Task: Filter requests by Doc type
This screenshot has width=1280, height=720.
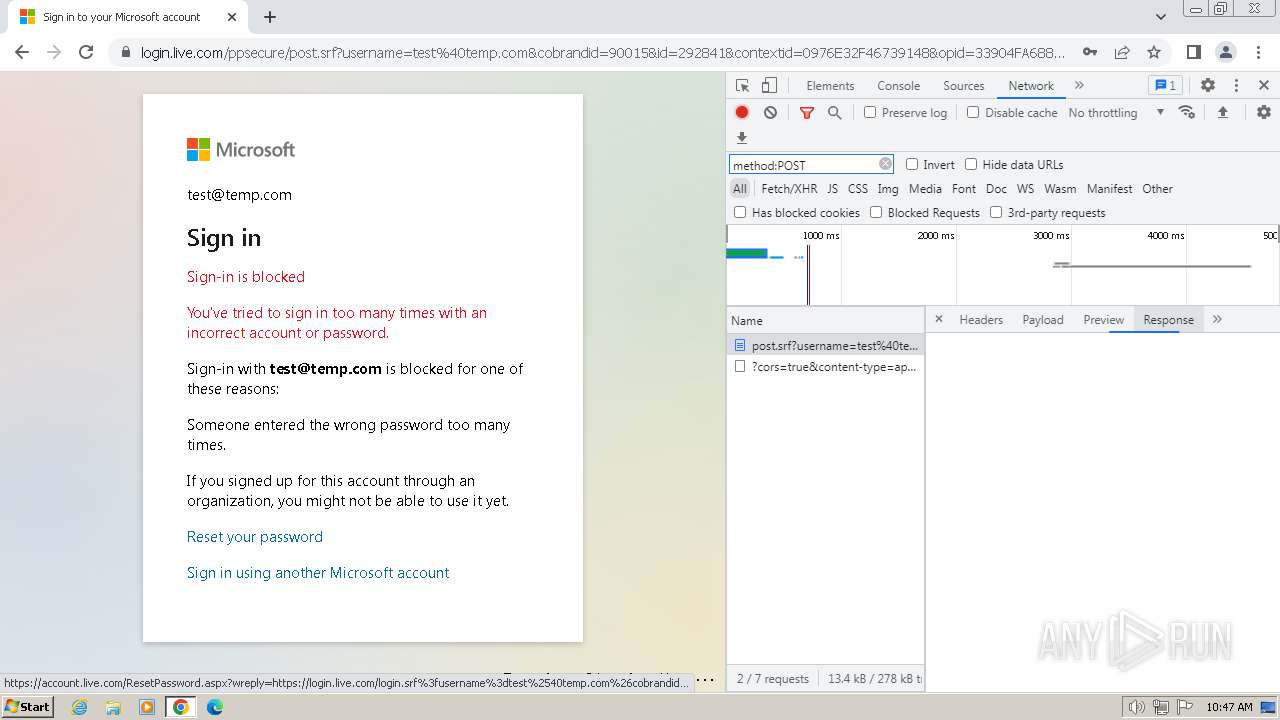Action: coord(996,189)
